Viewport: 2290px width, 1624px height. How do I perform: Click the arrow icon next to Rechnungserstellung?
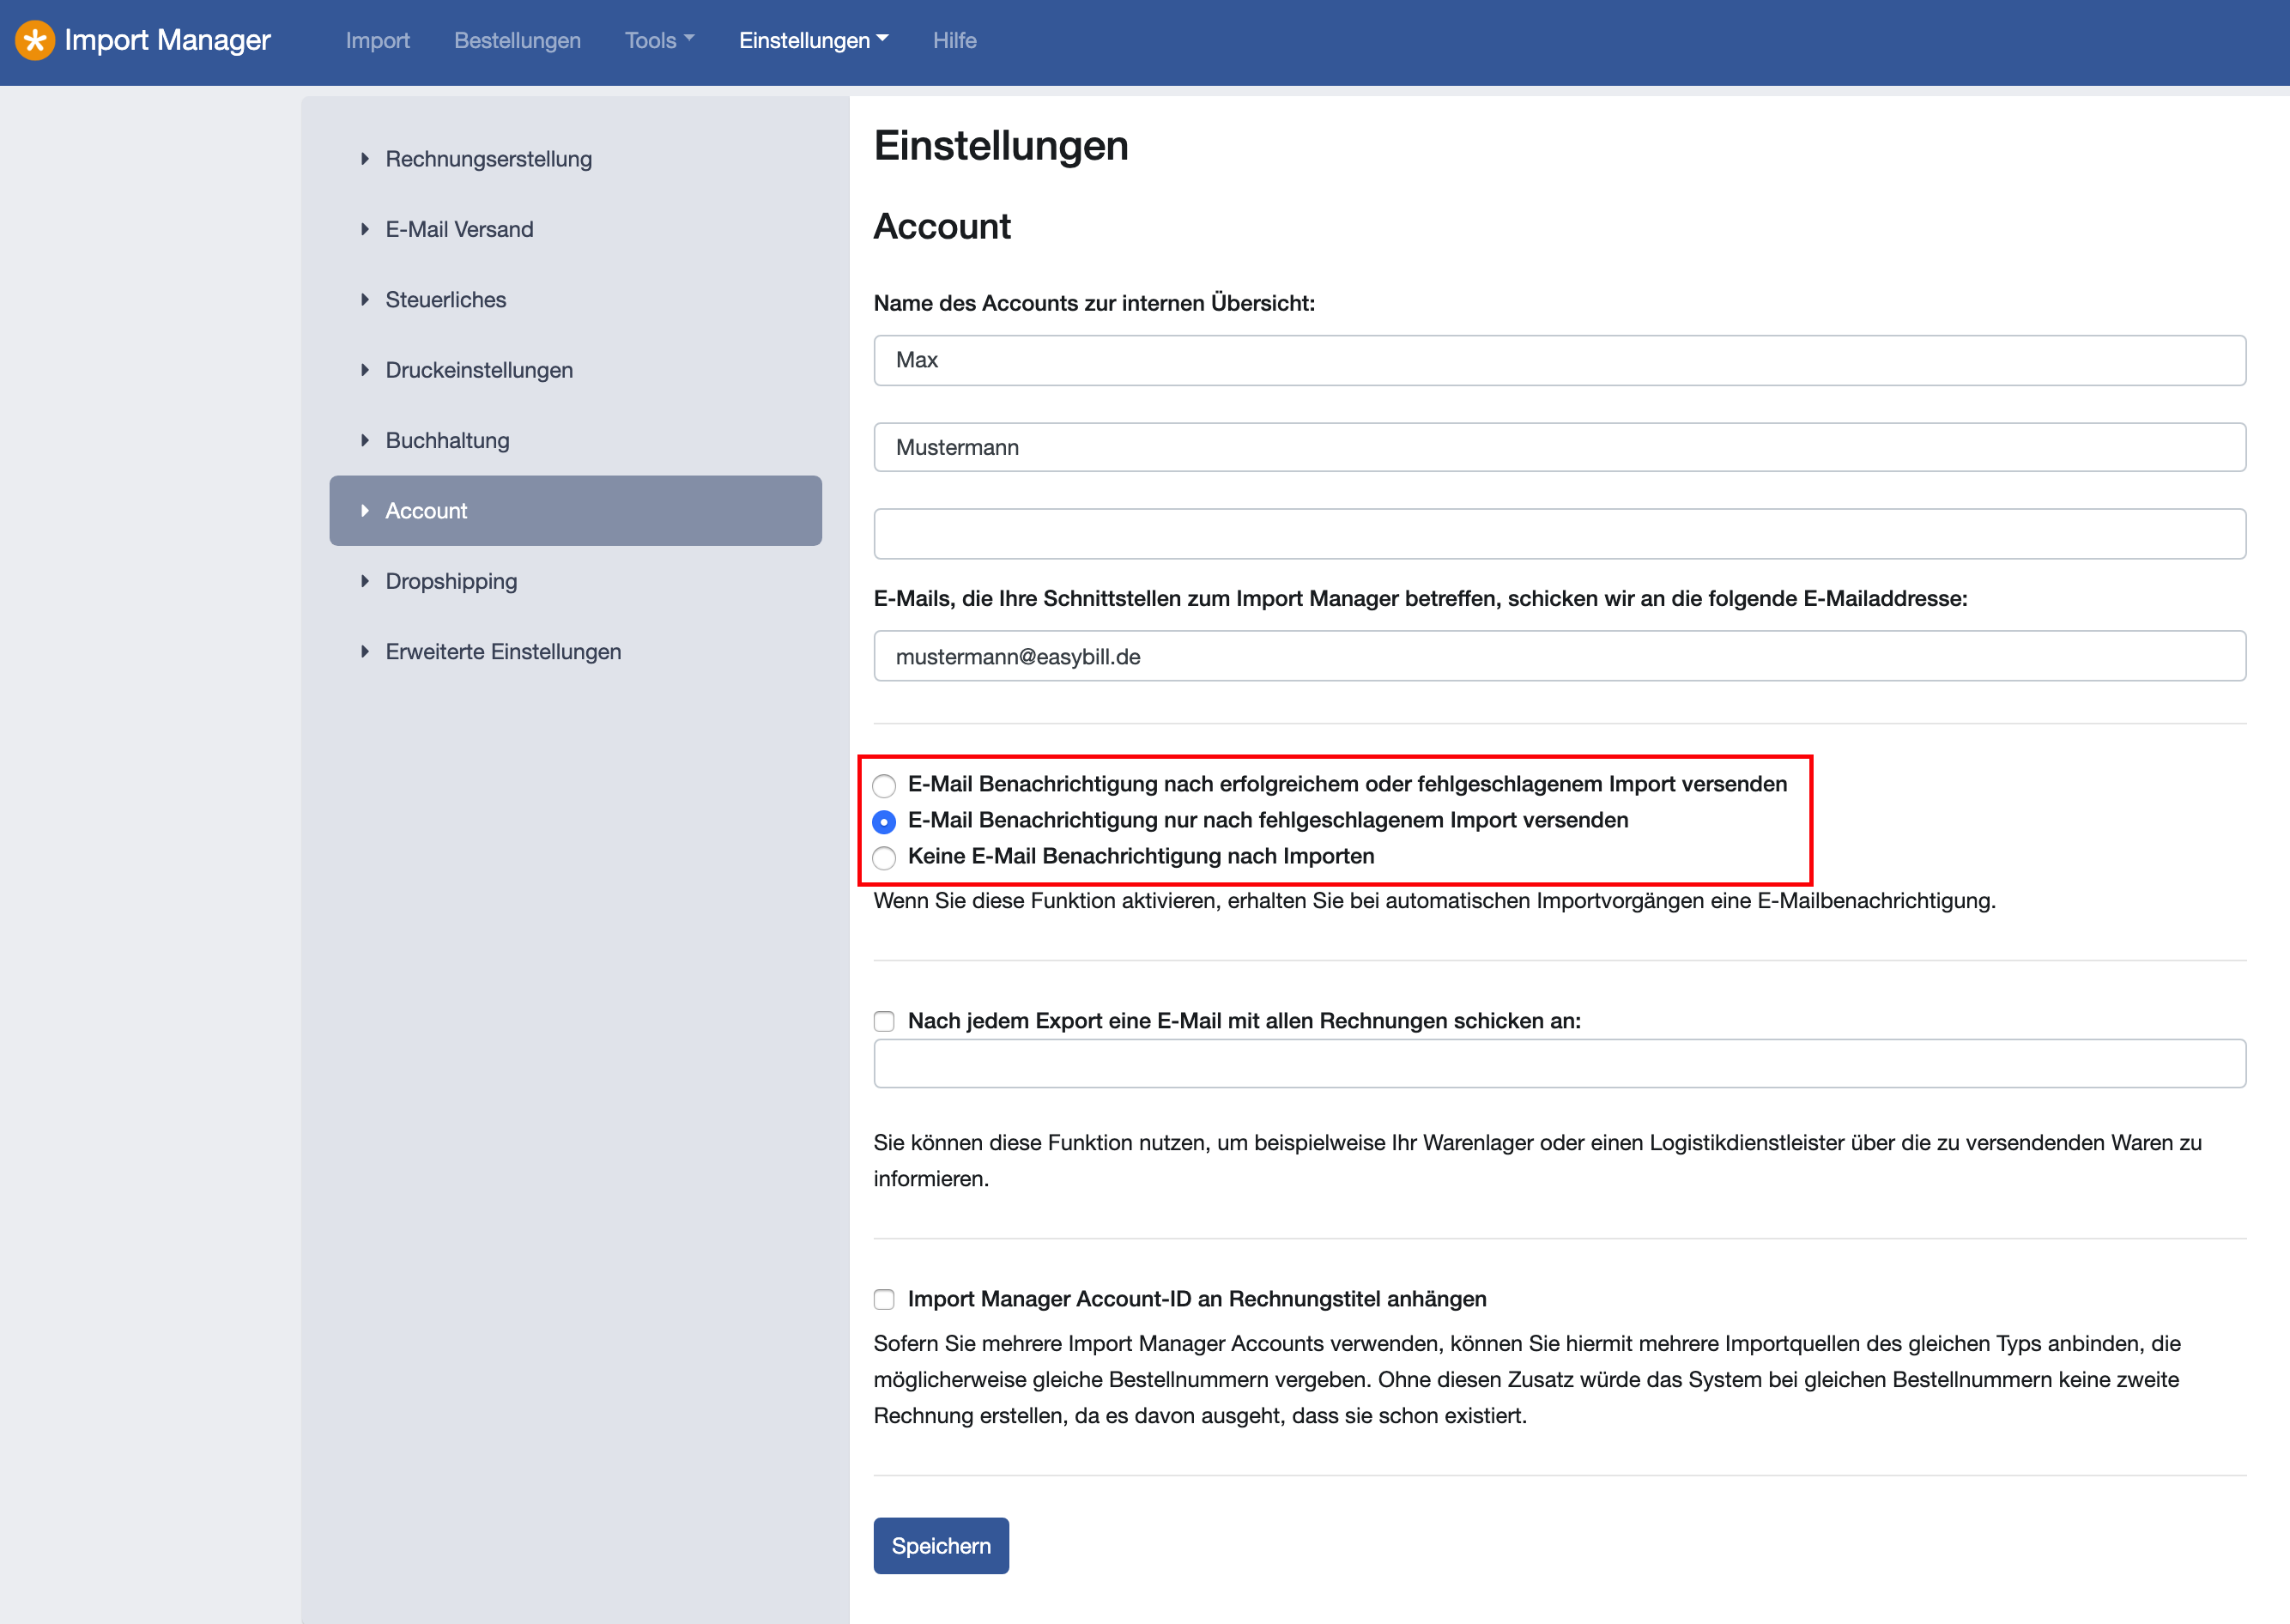(365, 159)
